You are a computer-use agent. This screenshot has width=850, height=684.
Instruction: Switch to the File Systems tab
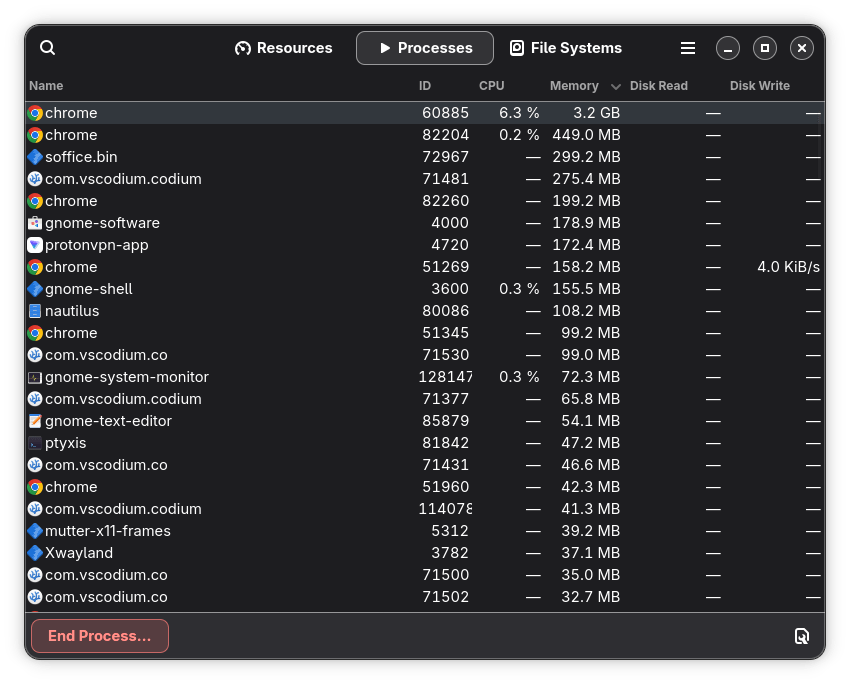(x=565, y=48)
